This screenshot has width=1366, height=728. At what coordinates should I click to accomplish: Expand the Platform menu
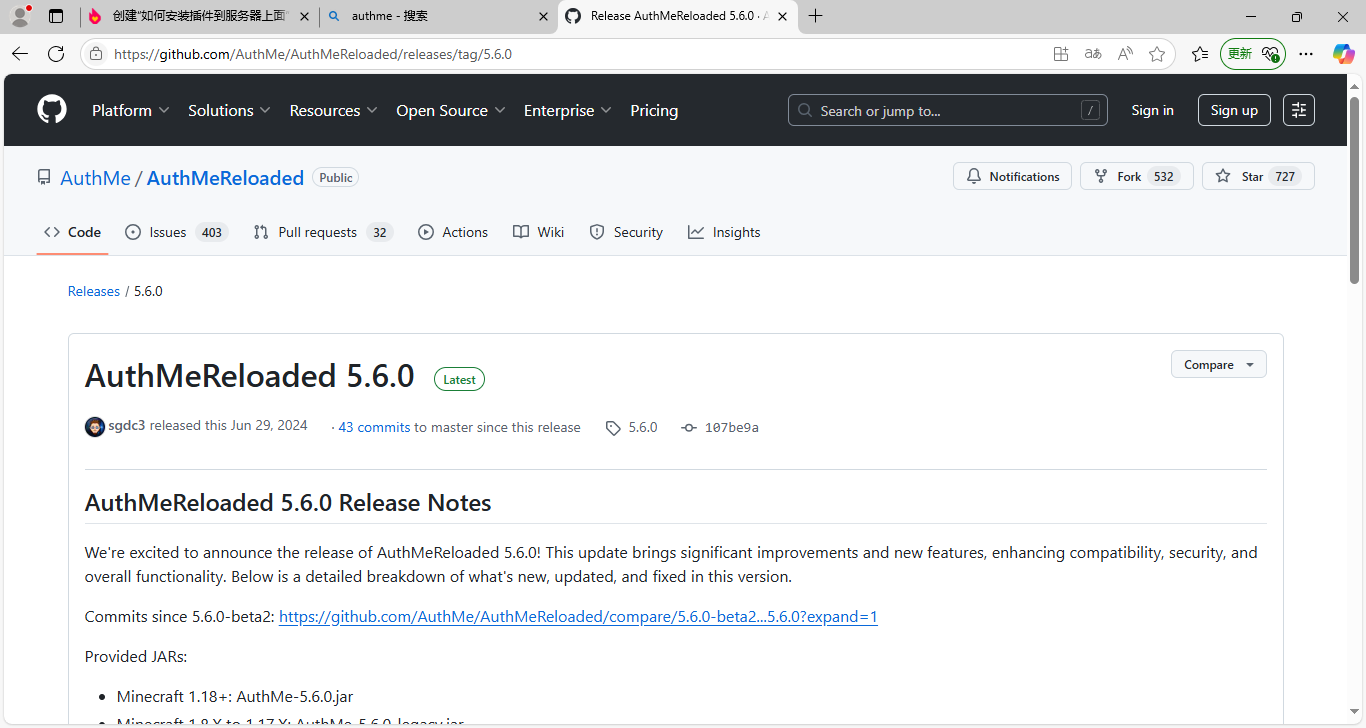(131, 110)
